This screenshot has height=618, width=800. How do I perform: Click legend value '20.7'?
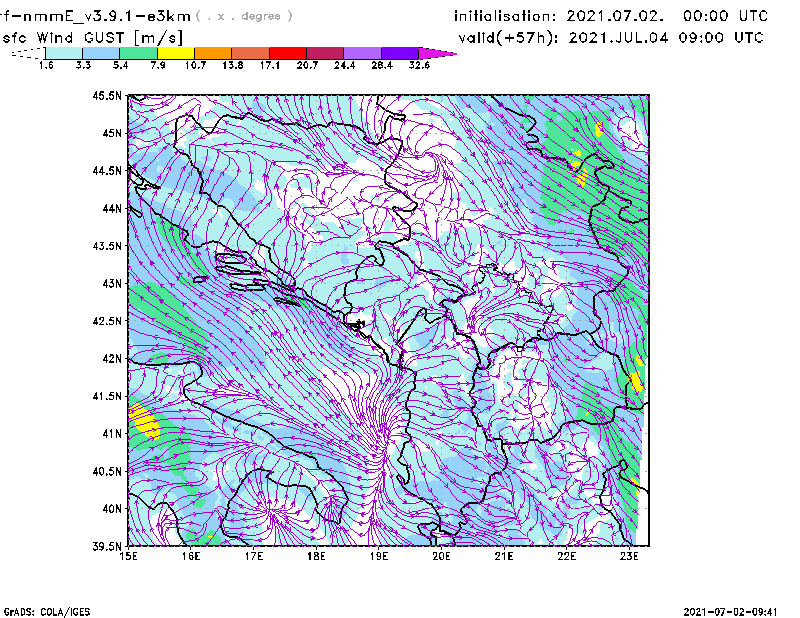[307, 65]
